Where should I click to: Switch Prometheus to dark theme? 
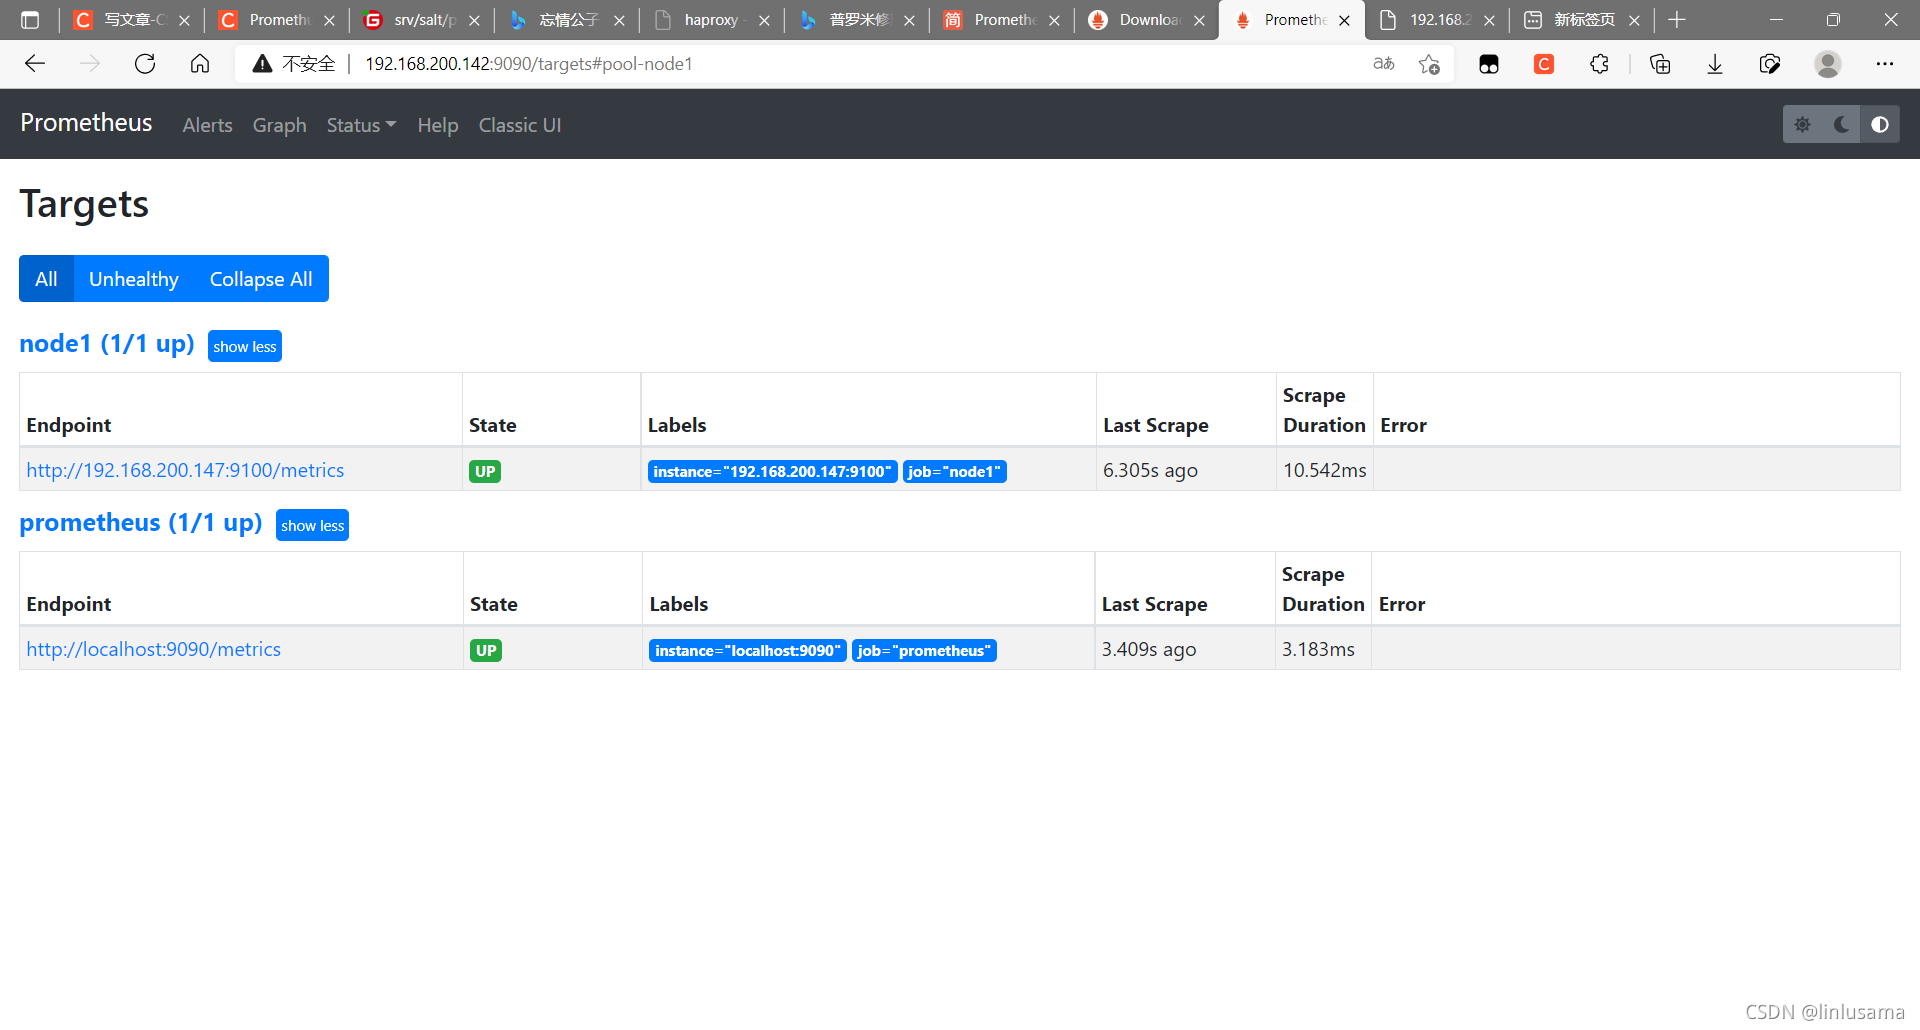click(x=1841, y=124)
